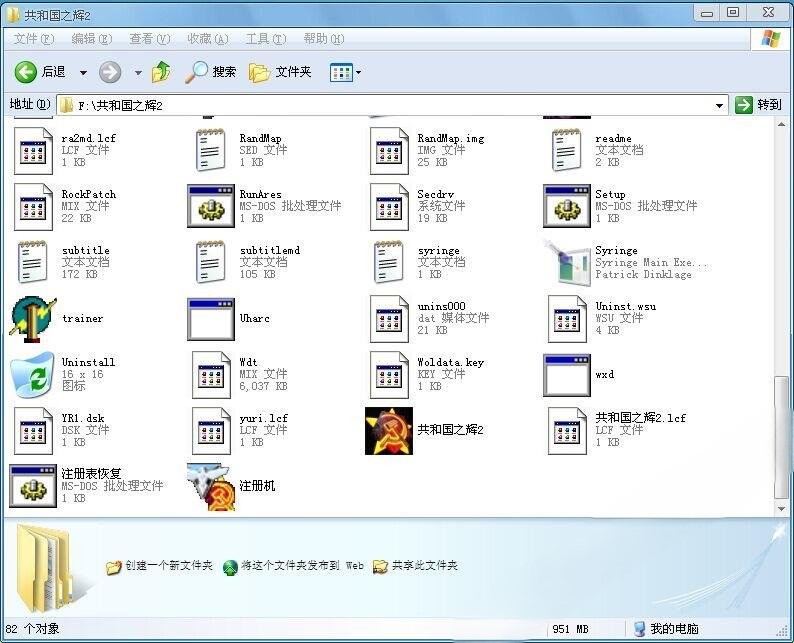Open the 帮助(H) menu
Viewport: 794px width, 643px height.
[324, 39]
